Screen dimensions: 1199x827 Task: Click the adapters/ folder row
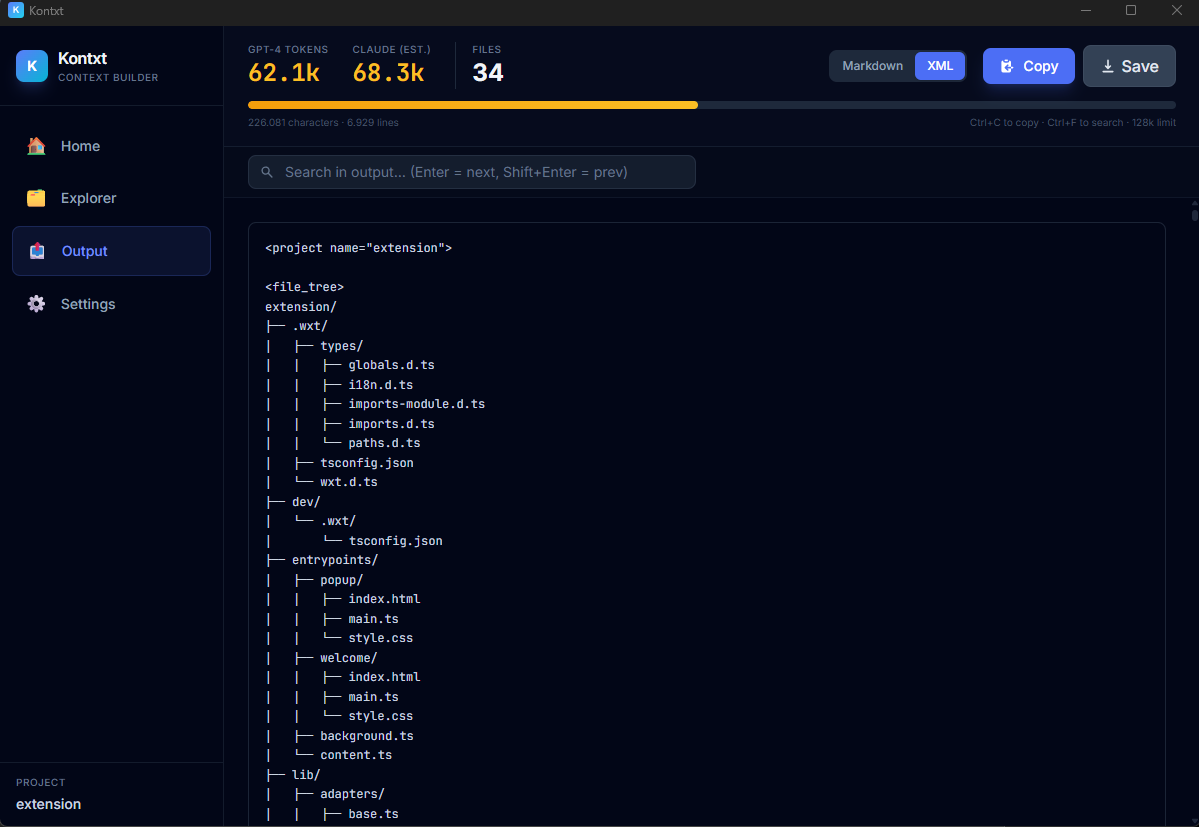pos(353,793)
